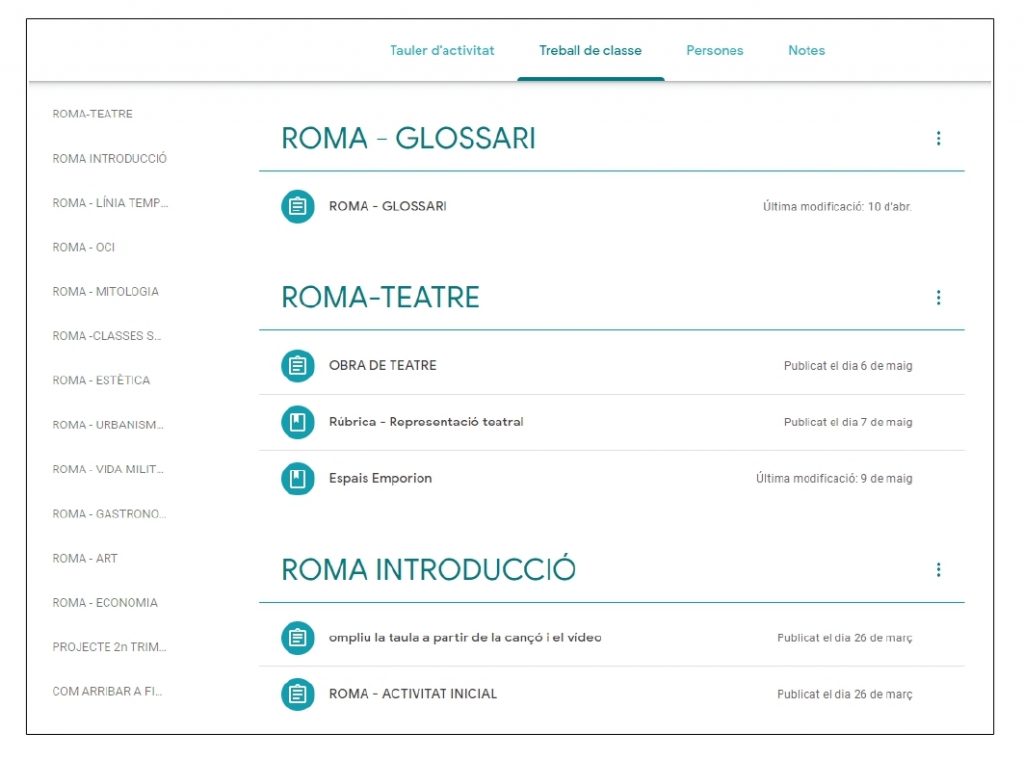
Task: Open the three-dot menu for ROMA-TEATRE topic
Action: [x=938, y=298]
